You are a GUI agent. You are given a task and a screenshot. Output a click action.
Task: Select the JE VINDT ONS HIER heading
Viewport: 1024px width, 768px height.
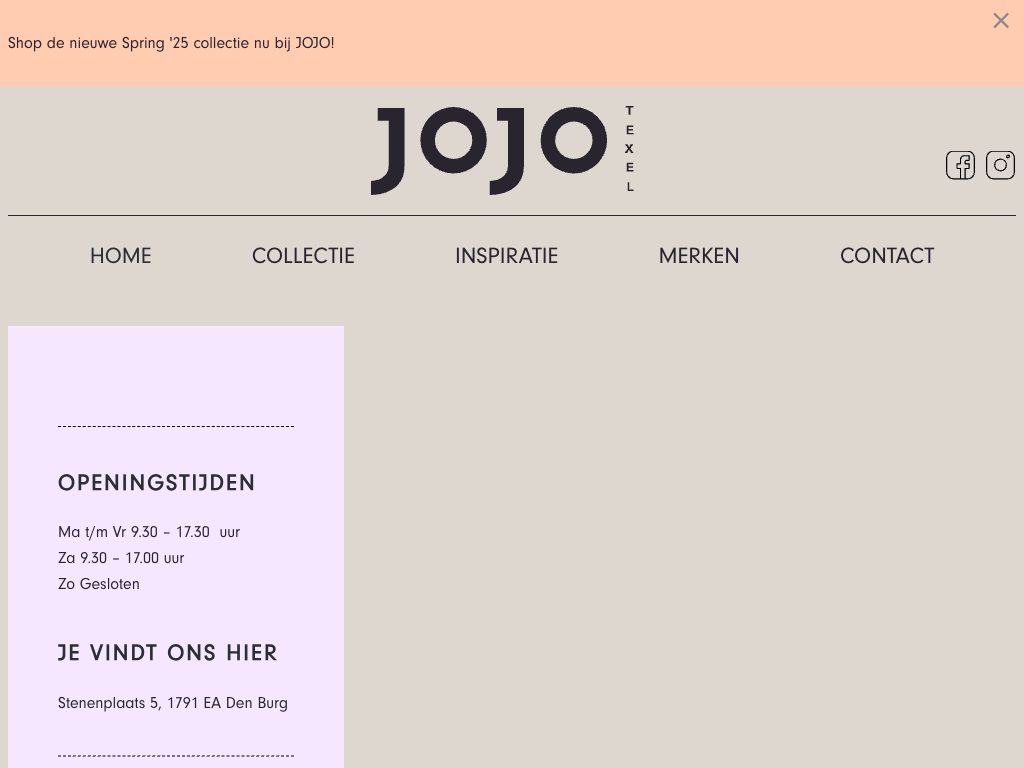(x=168, y=653)
